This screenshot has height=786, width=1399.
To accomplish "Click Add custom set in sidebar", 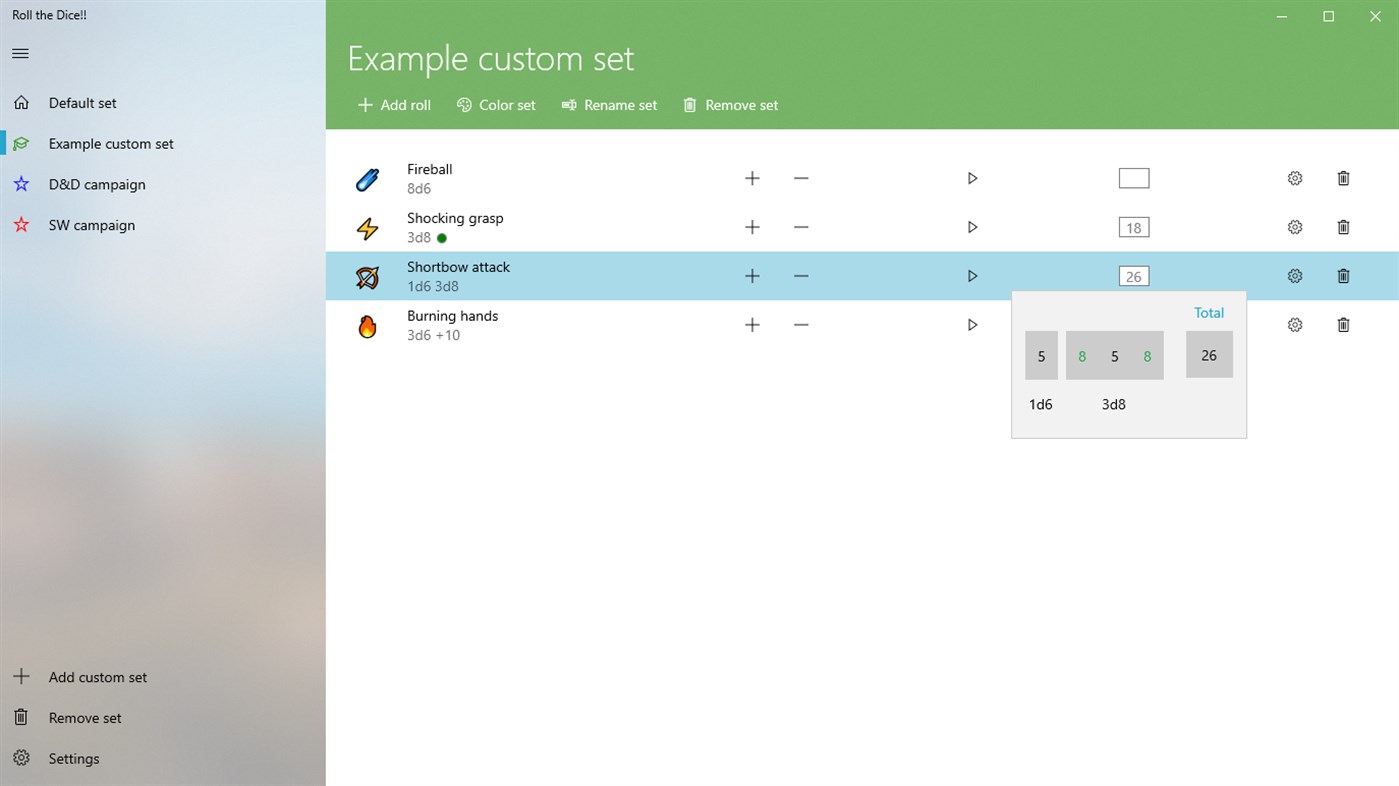I will click(x=97, y=678).
